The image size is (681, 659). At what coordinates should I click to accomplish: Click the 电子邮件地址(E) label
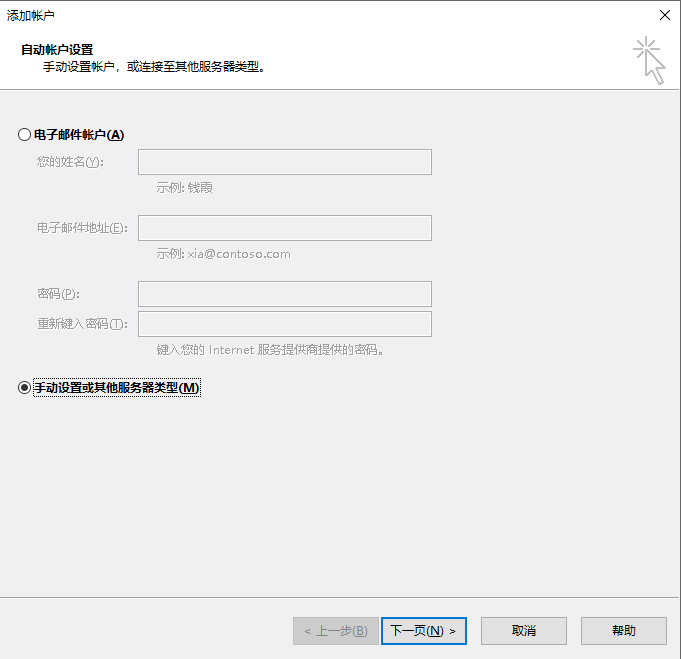coord(82,228)
